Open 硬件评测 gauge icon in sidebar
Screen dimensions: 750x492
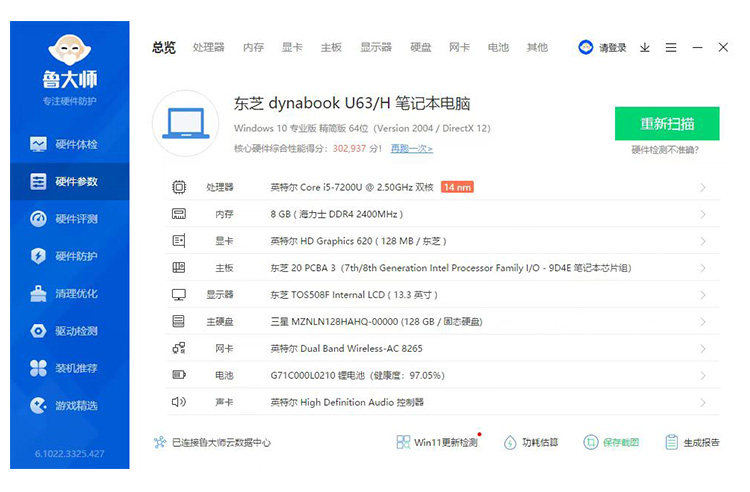click(x=38, y=219)
